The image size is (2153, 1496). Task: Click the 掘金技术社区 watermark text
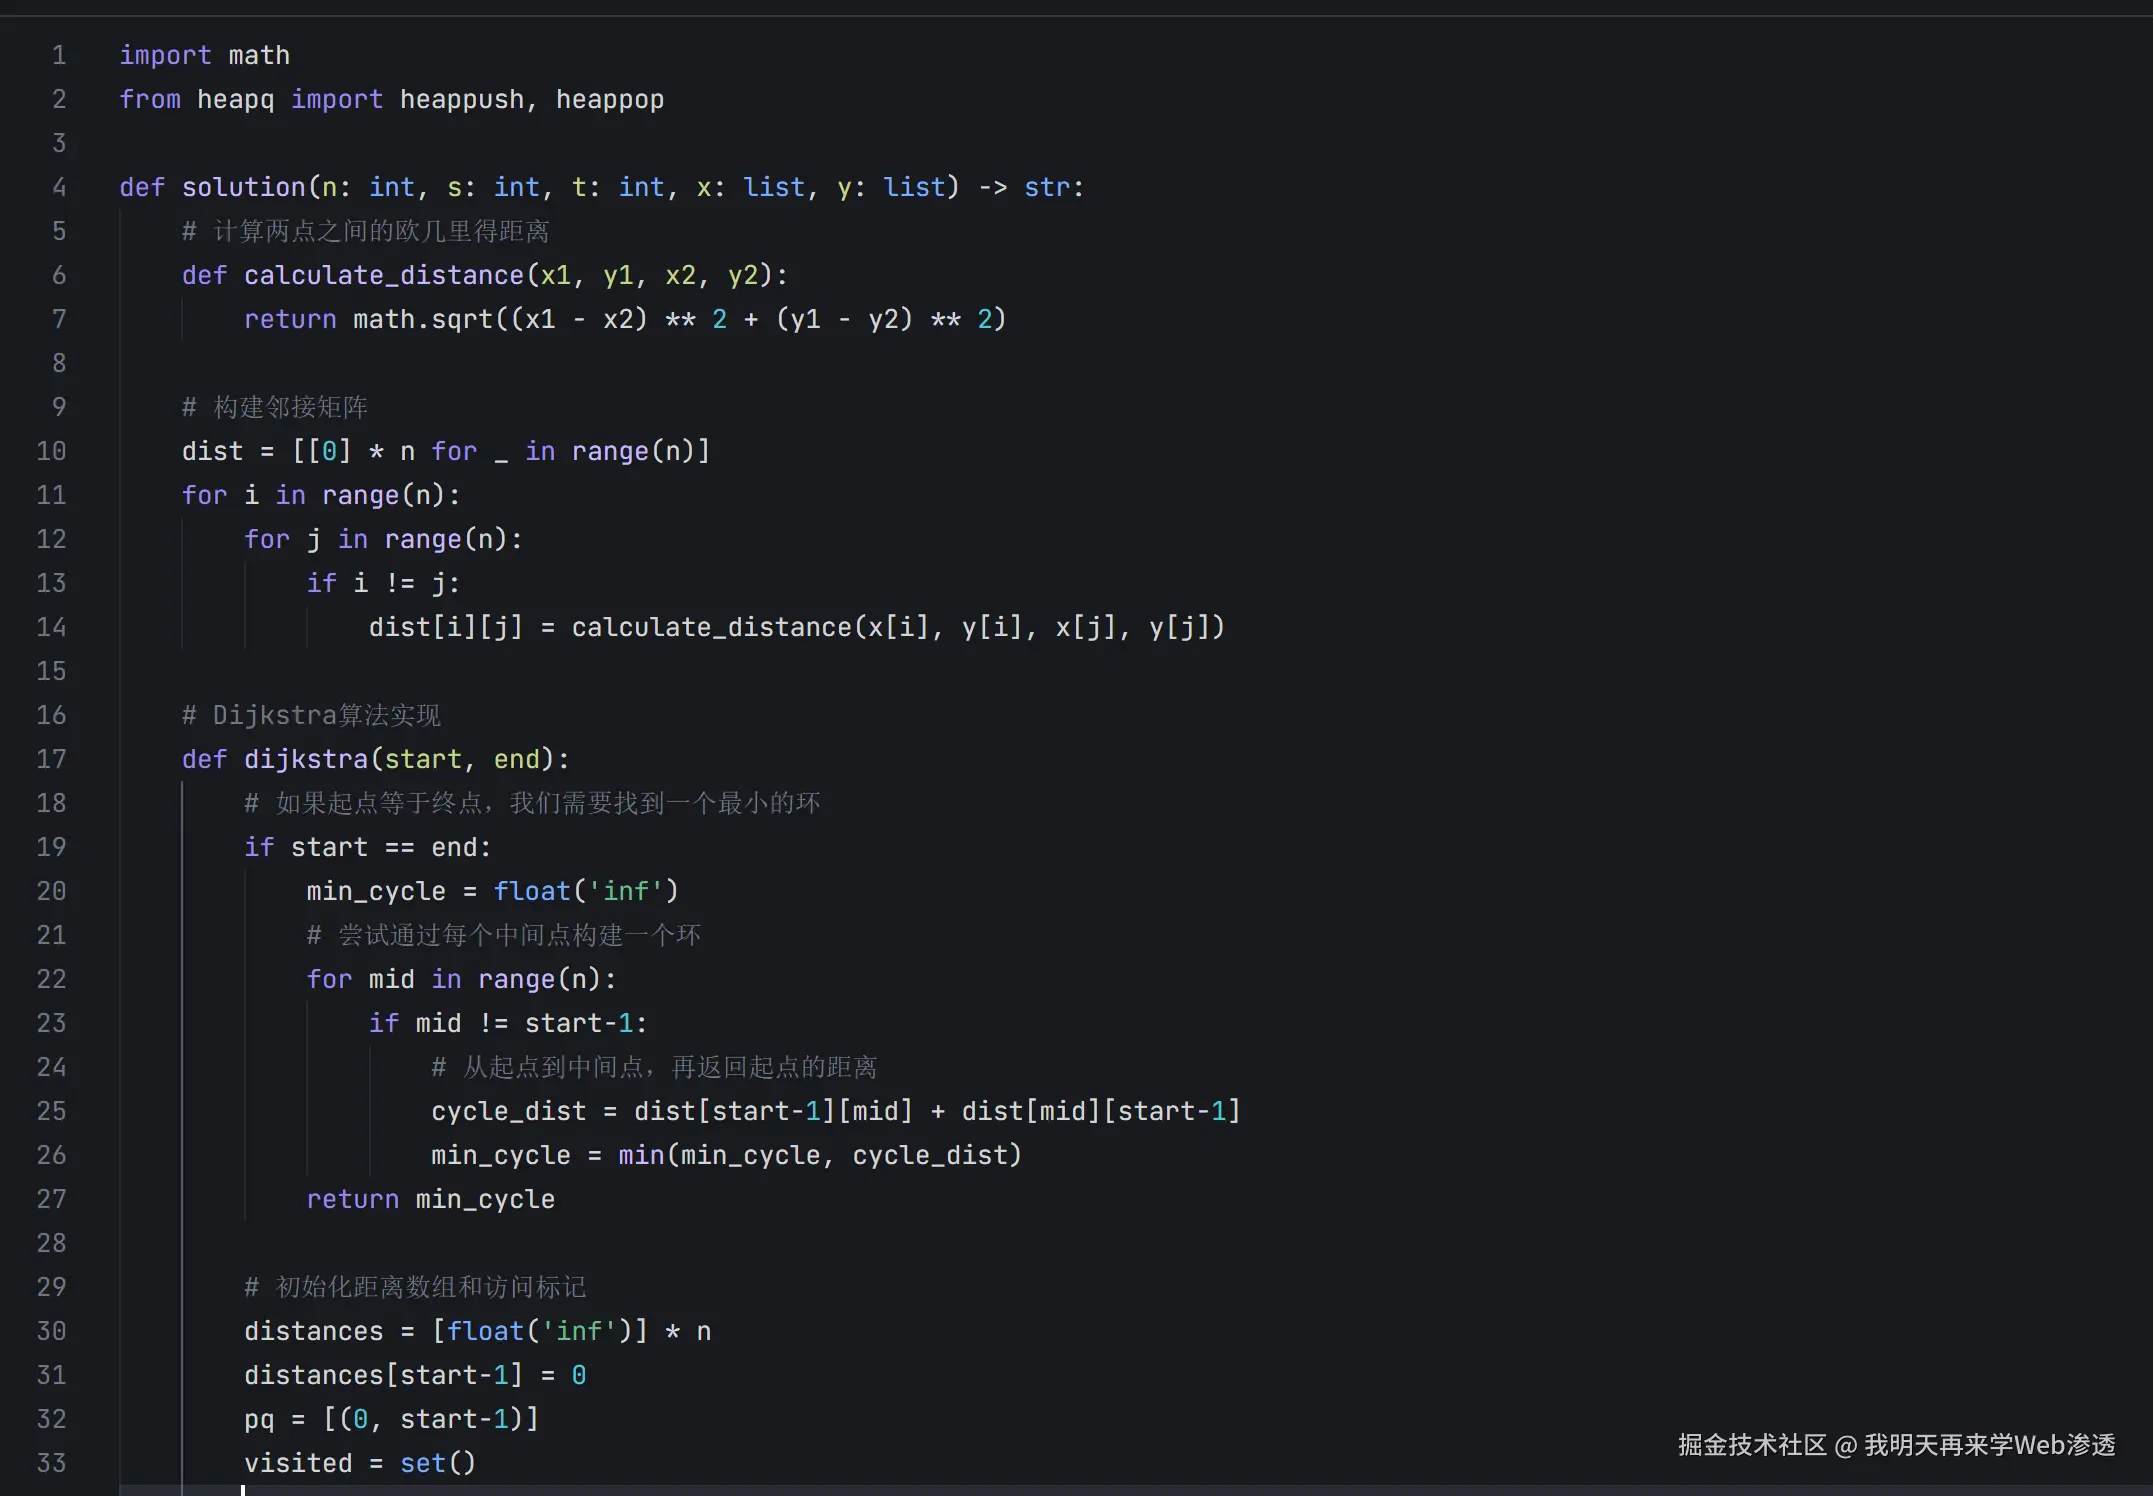tap(1752, 1445)
